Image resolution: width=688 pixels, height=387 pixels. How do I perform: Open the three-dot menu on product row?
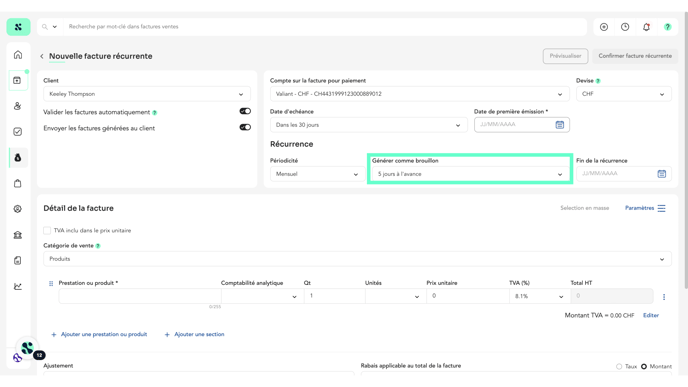[664, 297]
